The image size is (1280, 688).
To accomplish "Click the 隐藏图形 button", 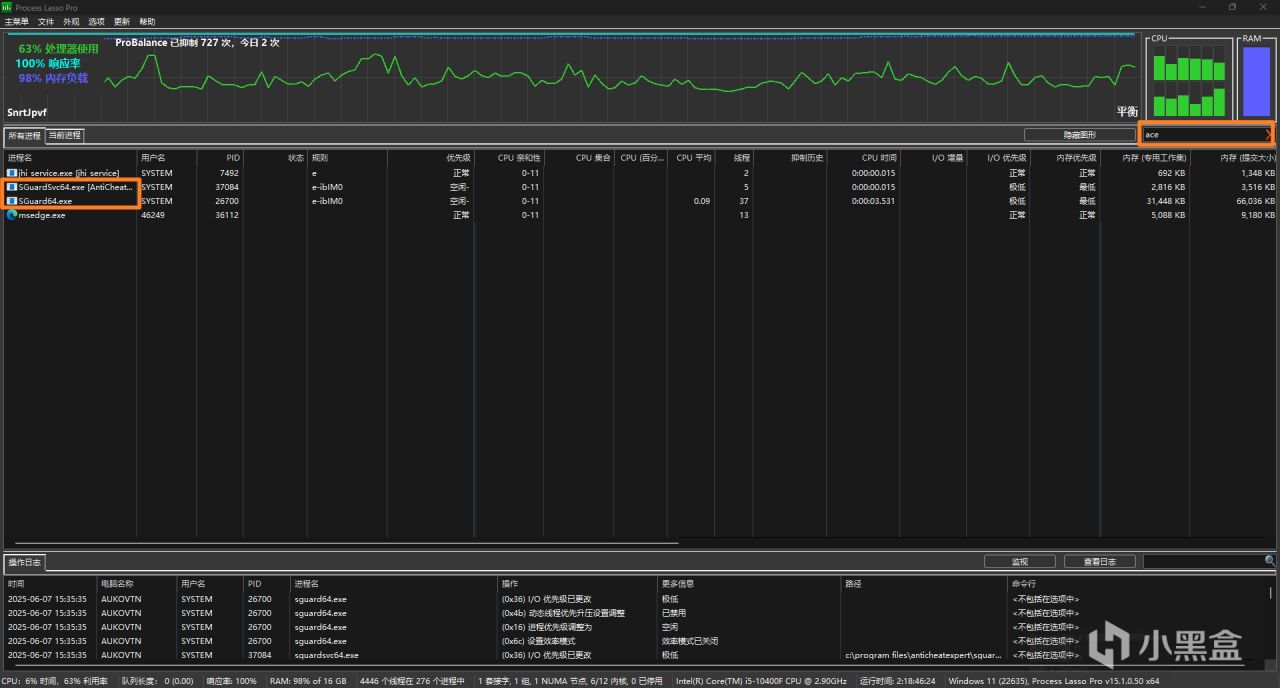I will [x=1079, y=135].
